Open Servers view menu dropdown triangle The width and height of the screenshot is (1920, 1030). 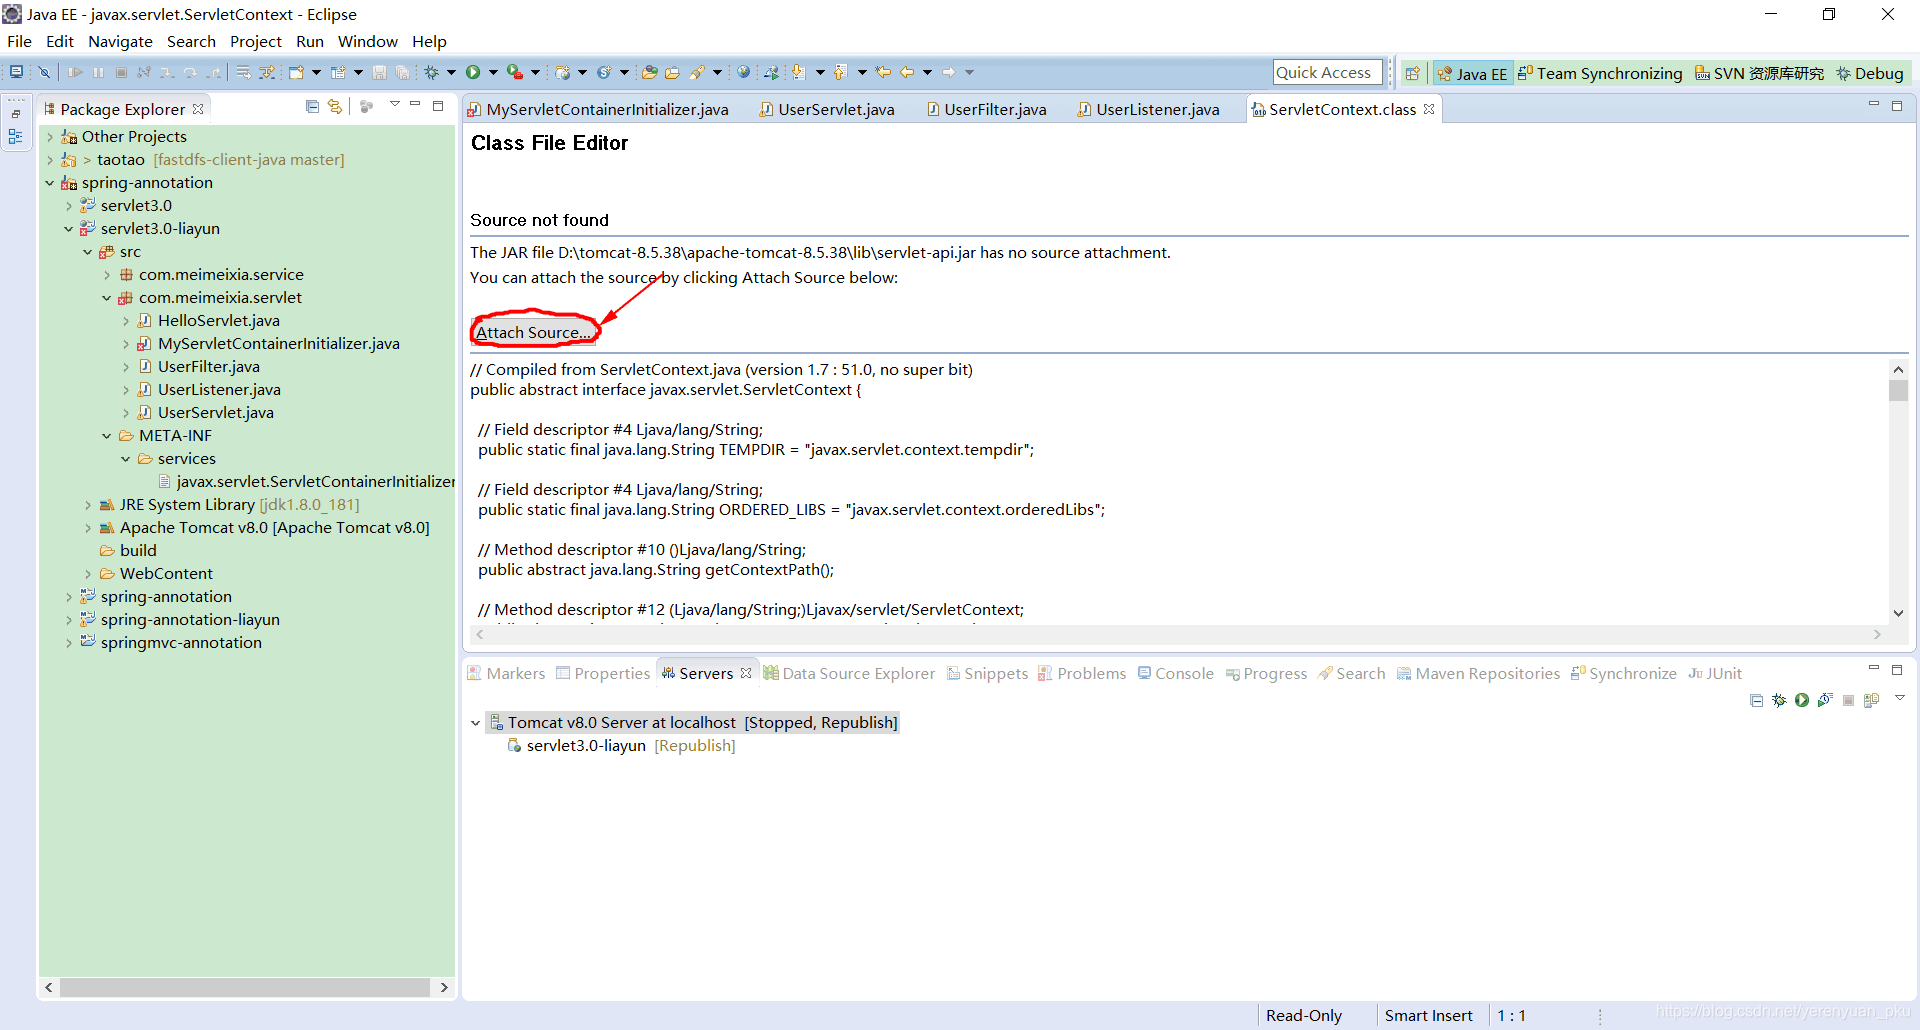point(1899,698)
